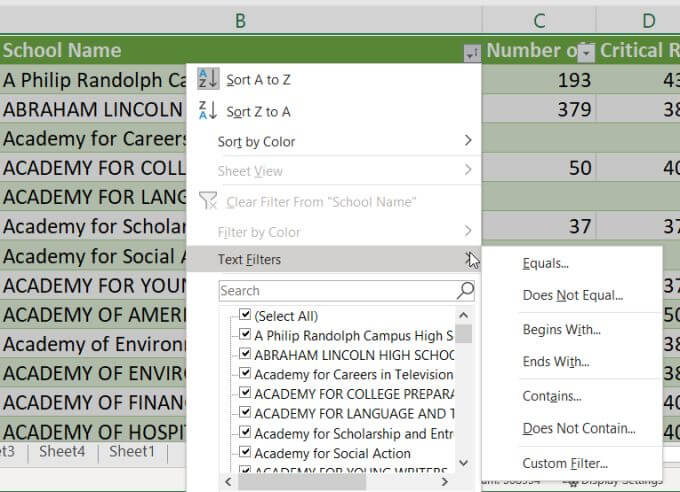Screen dimensions: 680x492
Task: Open the School Name filter dropdown button
Action: pos(471,52)
